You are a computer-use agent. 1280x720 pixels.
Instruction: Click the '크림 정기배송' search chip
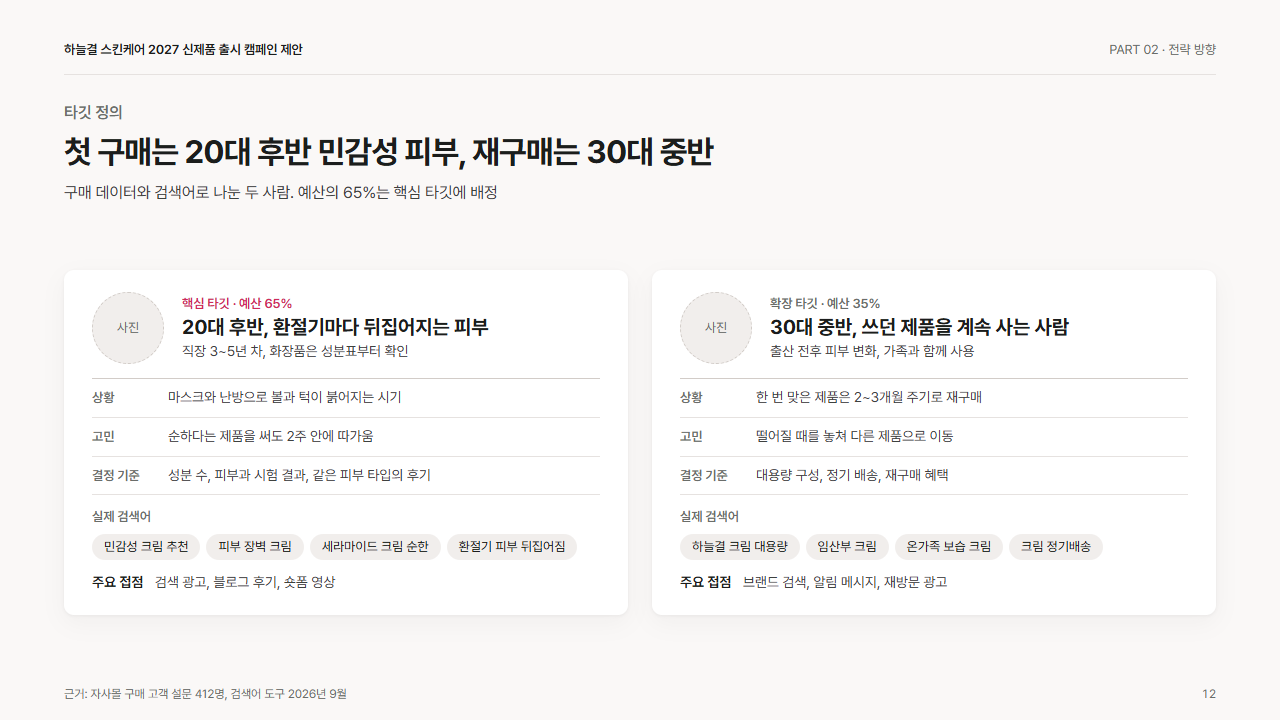tap(1056, 547)
